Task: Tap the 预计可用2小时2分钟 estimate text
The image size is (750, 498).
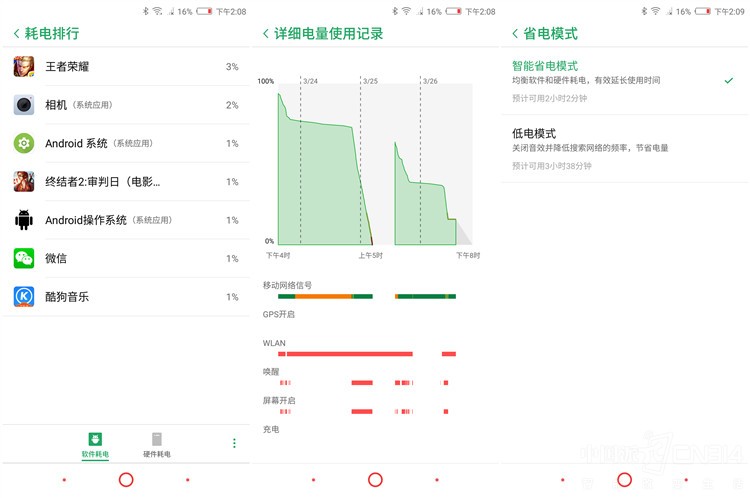Action: click(550, 98)
